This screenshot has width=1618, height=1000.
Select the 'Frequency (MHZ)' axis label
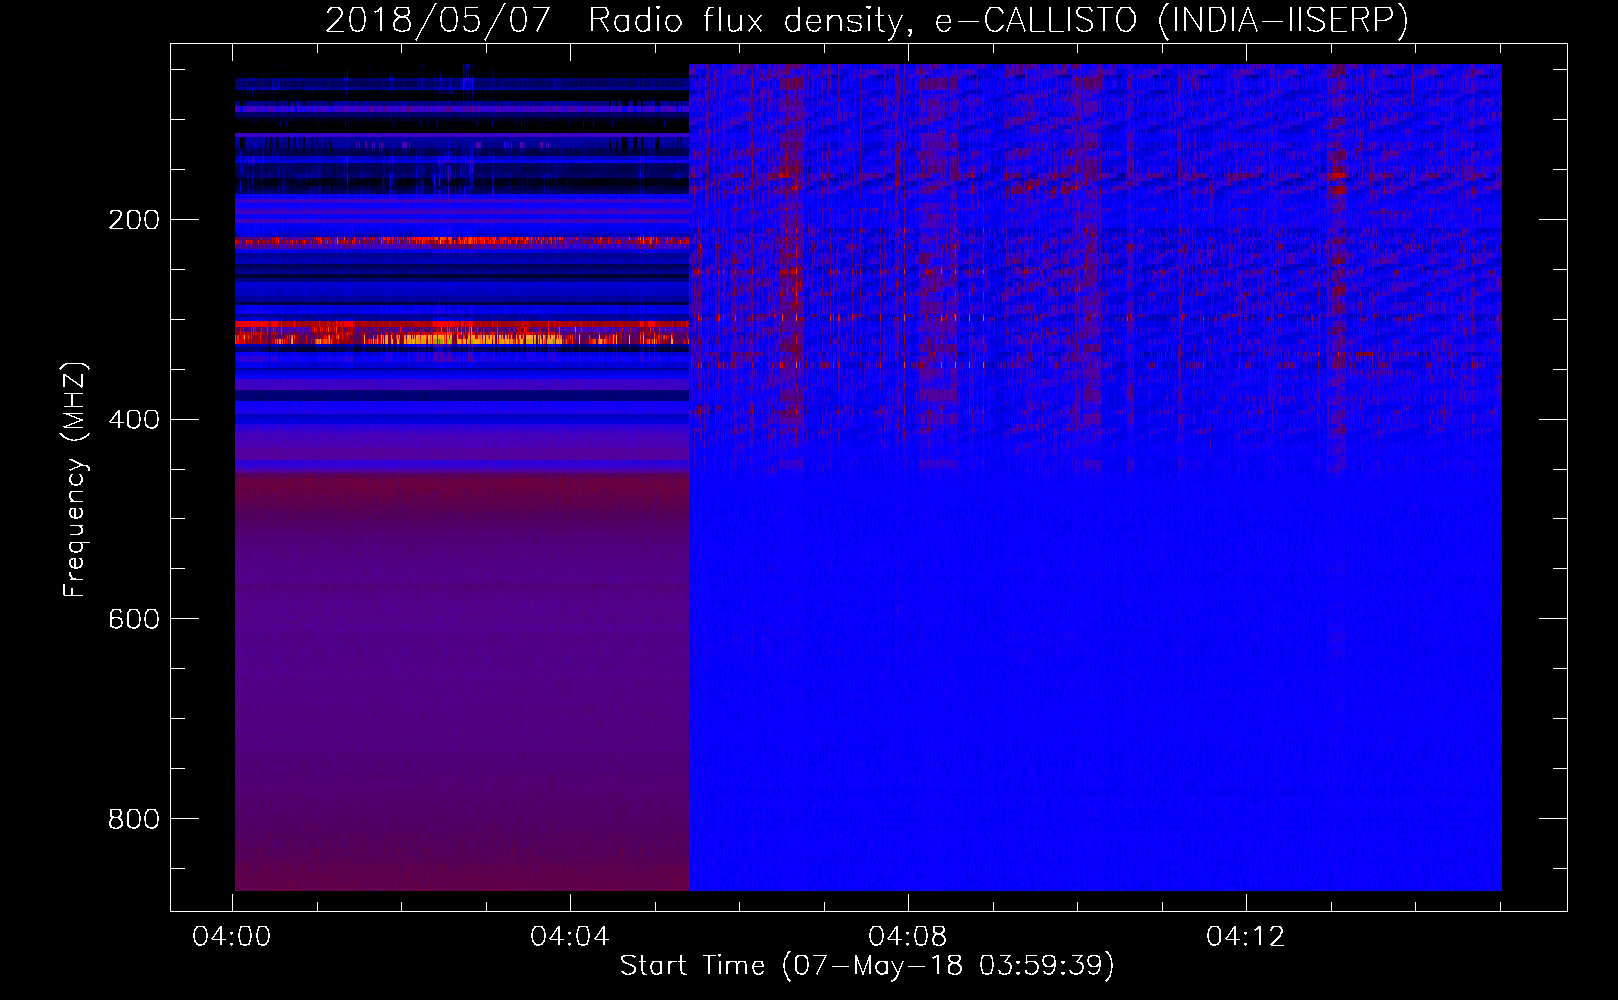(76, 480)
